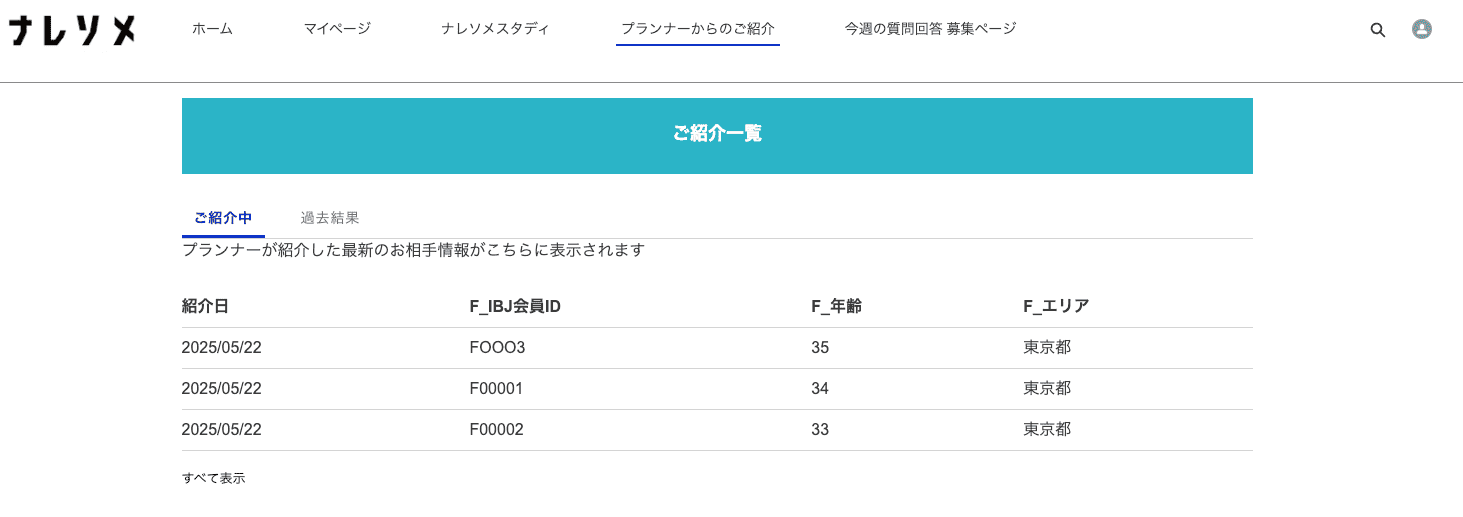Click the ナレソメ logo
This screenshot has width=1463, height=517.
tap(73, 30)
